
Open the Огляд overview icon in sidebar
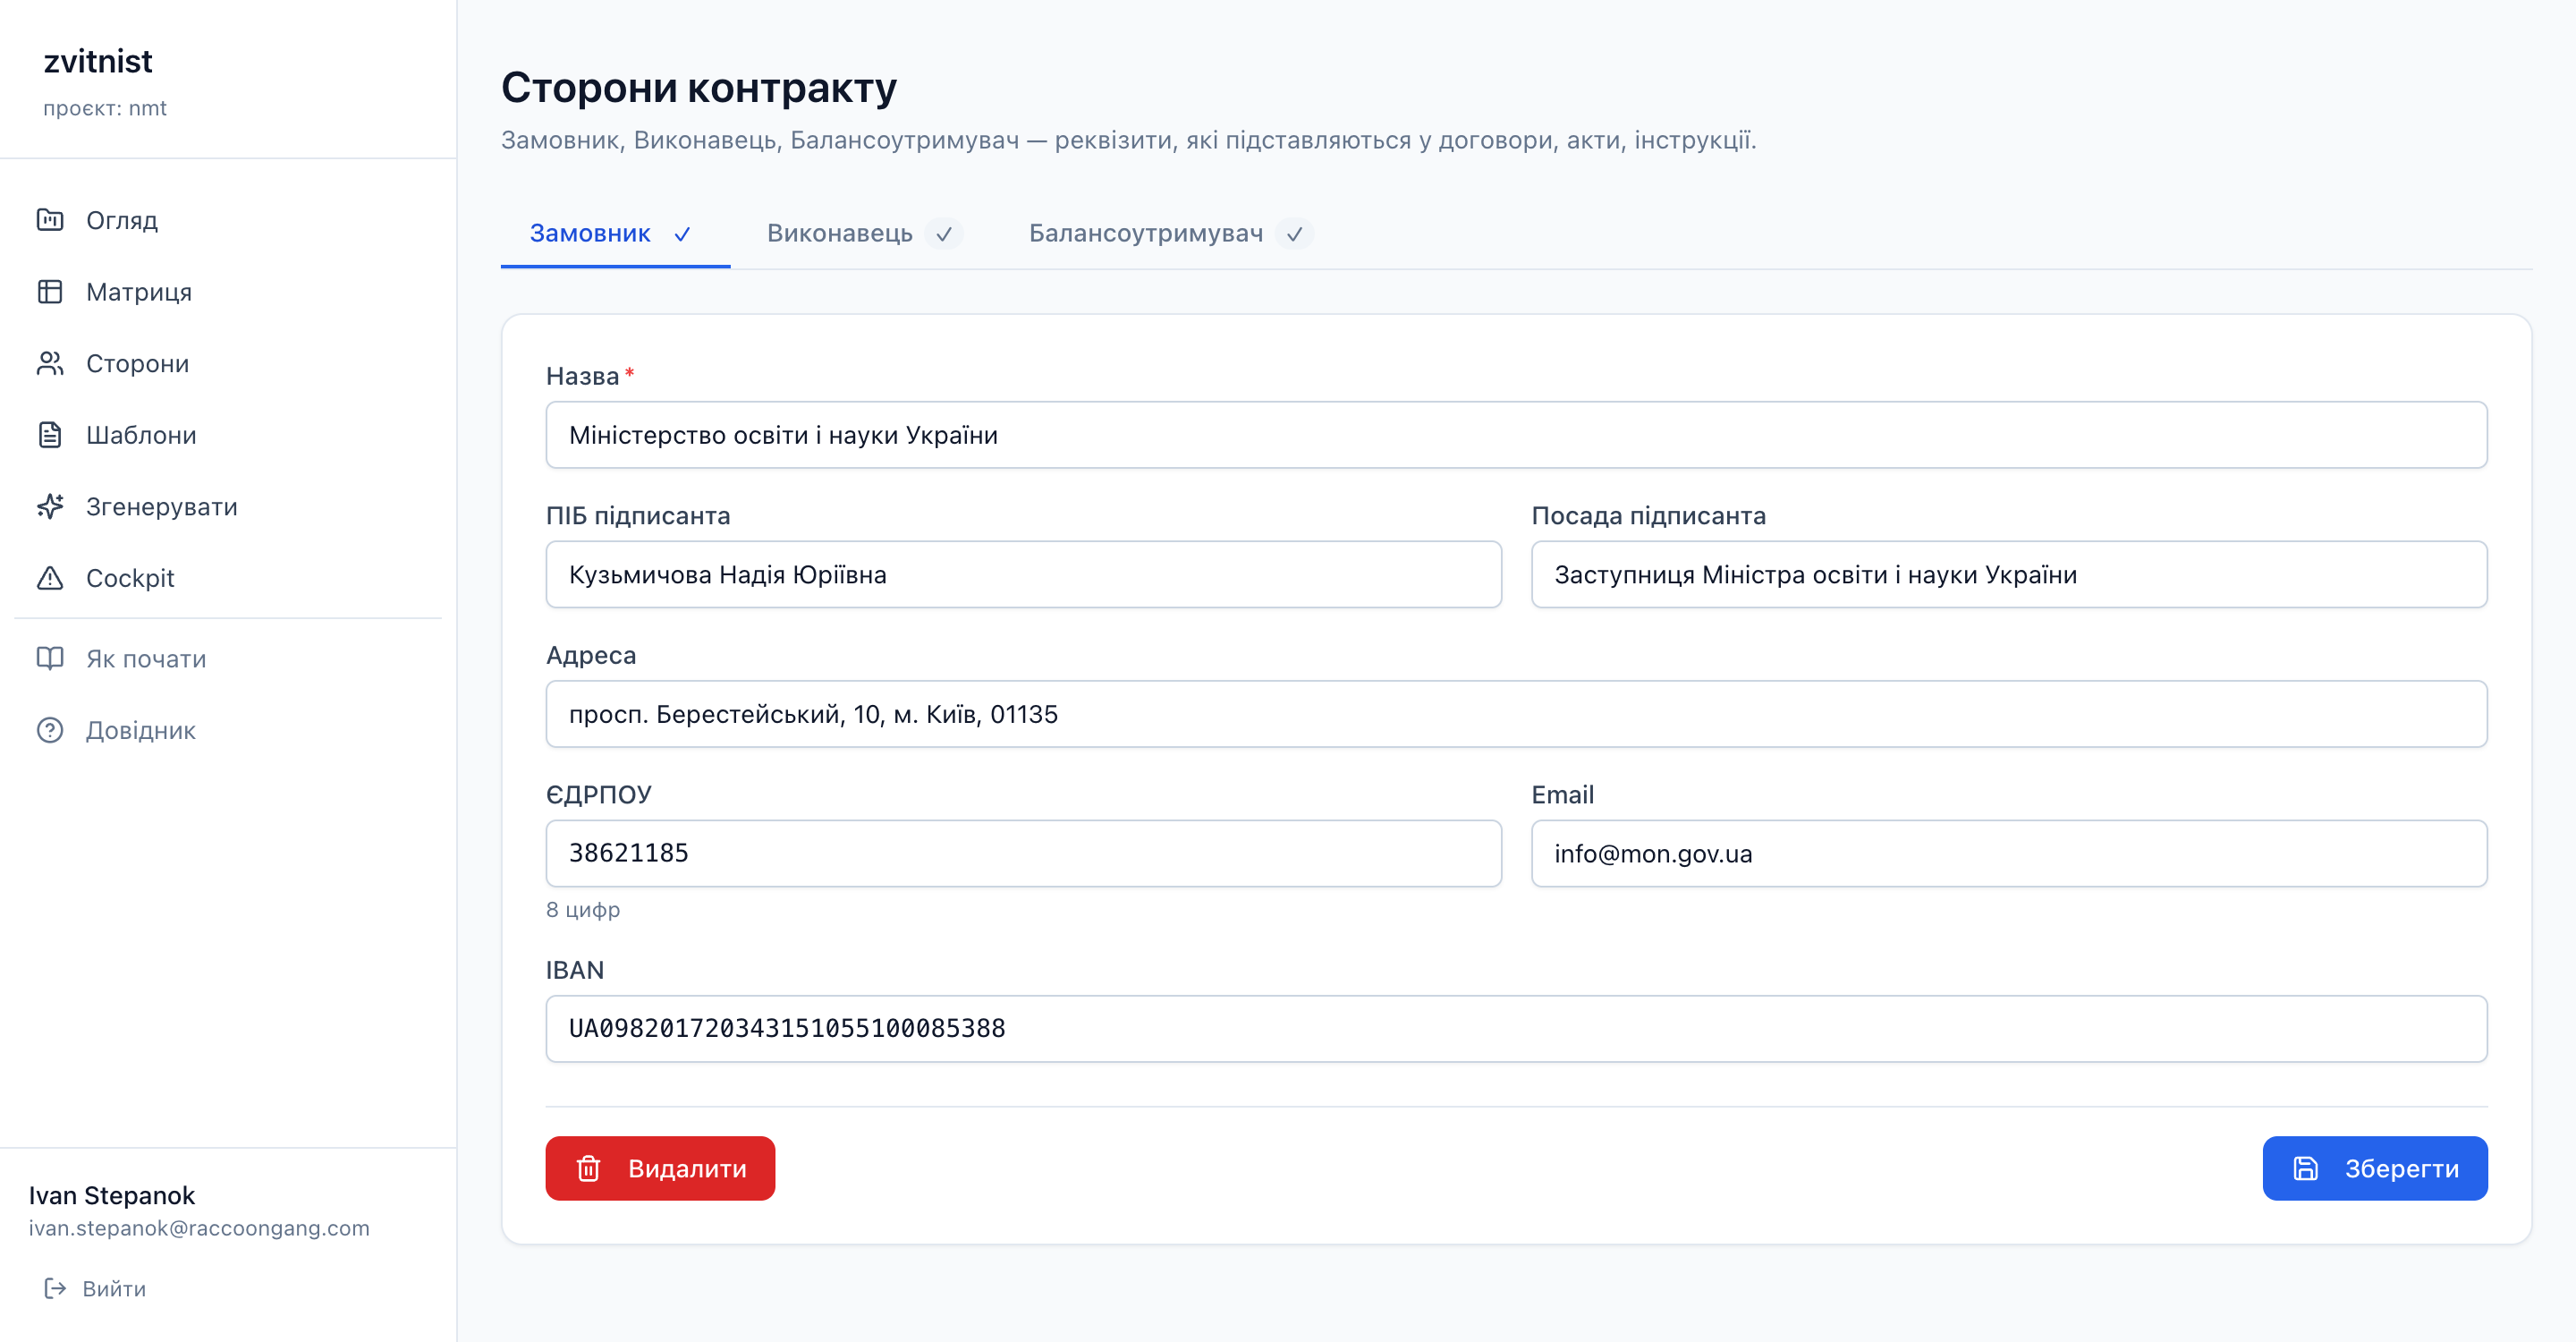pyautogui.click(x=50, y=220)
